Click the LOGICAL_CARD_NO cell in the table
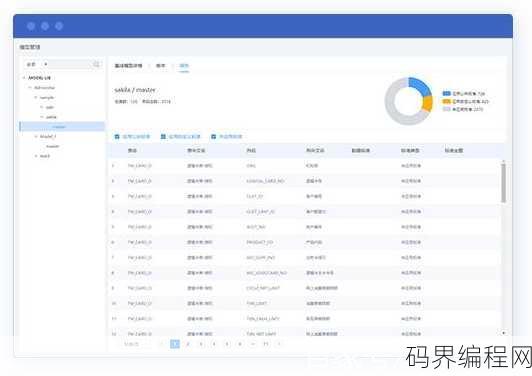The image size is (532, 376). coord(265,181)
